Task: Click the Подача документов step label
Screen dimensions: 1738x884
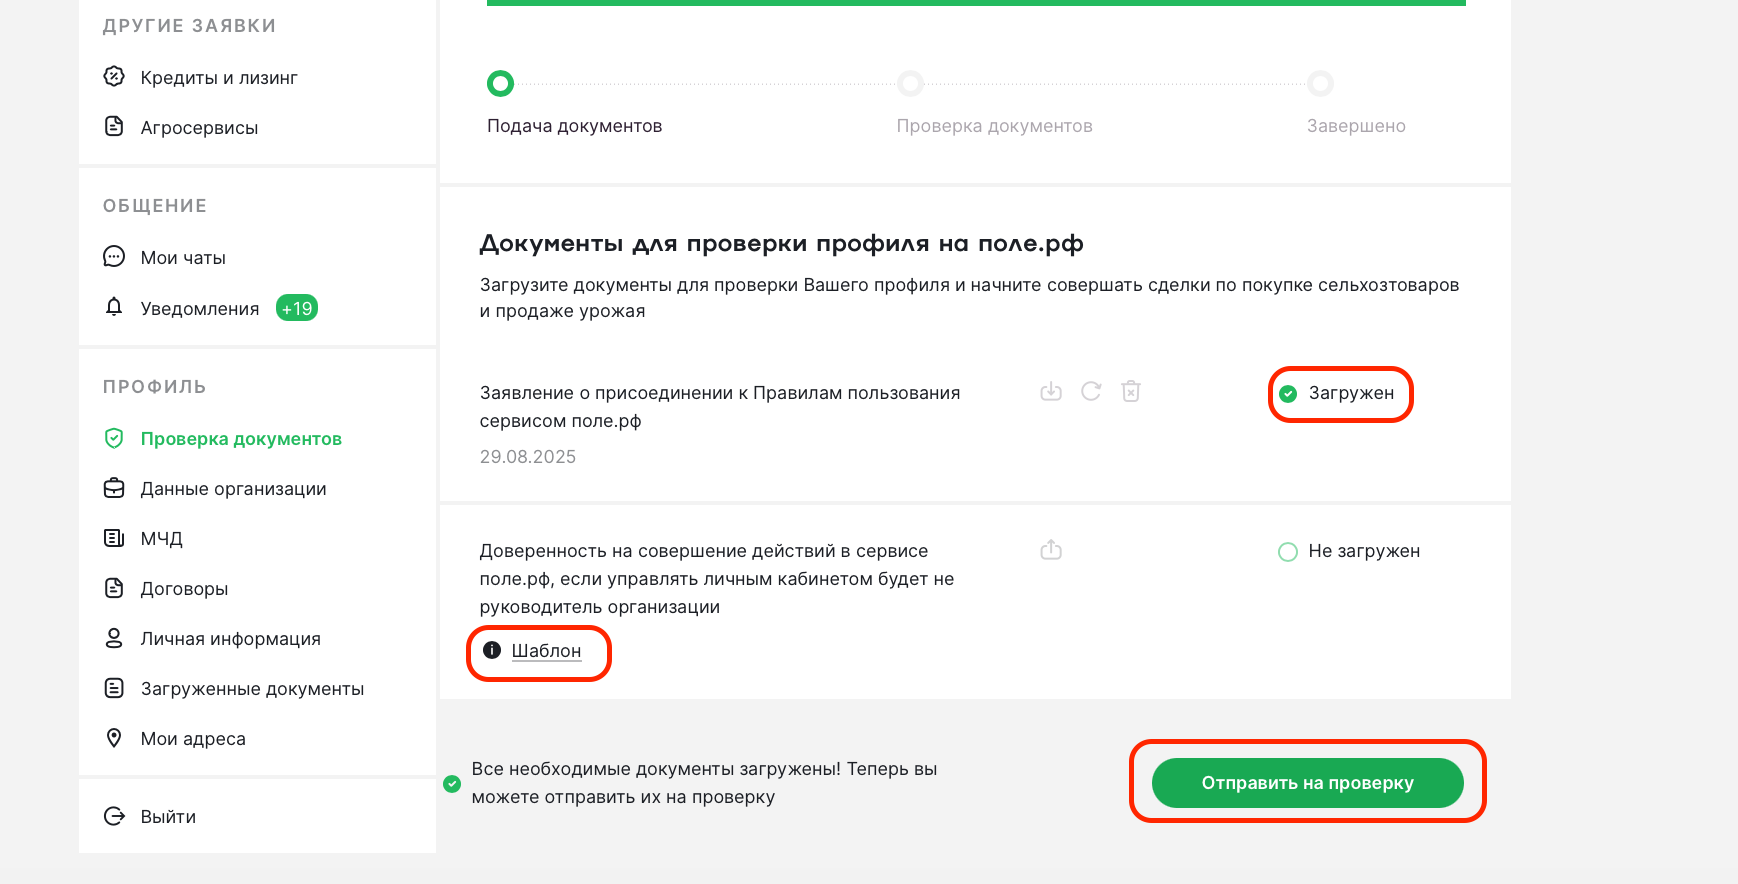Action: click(574, 126)
